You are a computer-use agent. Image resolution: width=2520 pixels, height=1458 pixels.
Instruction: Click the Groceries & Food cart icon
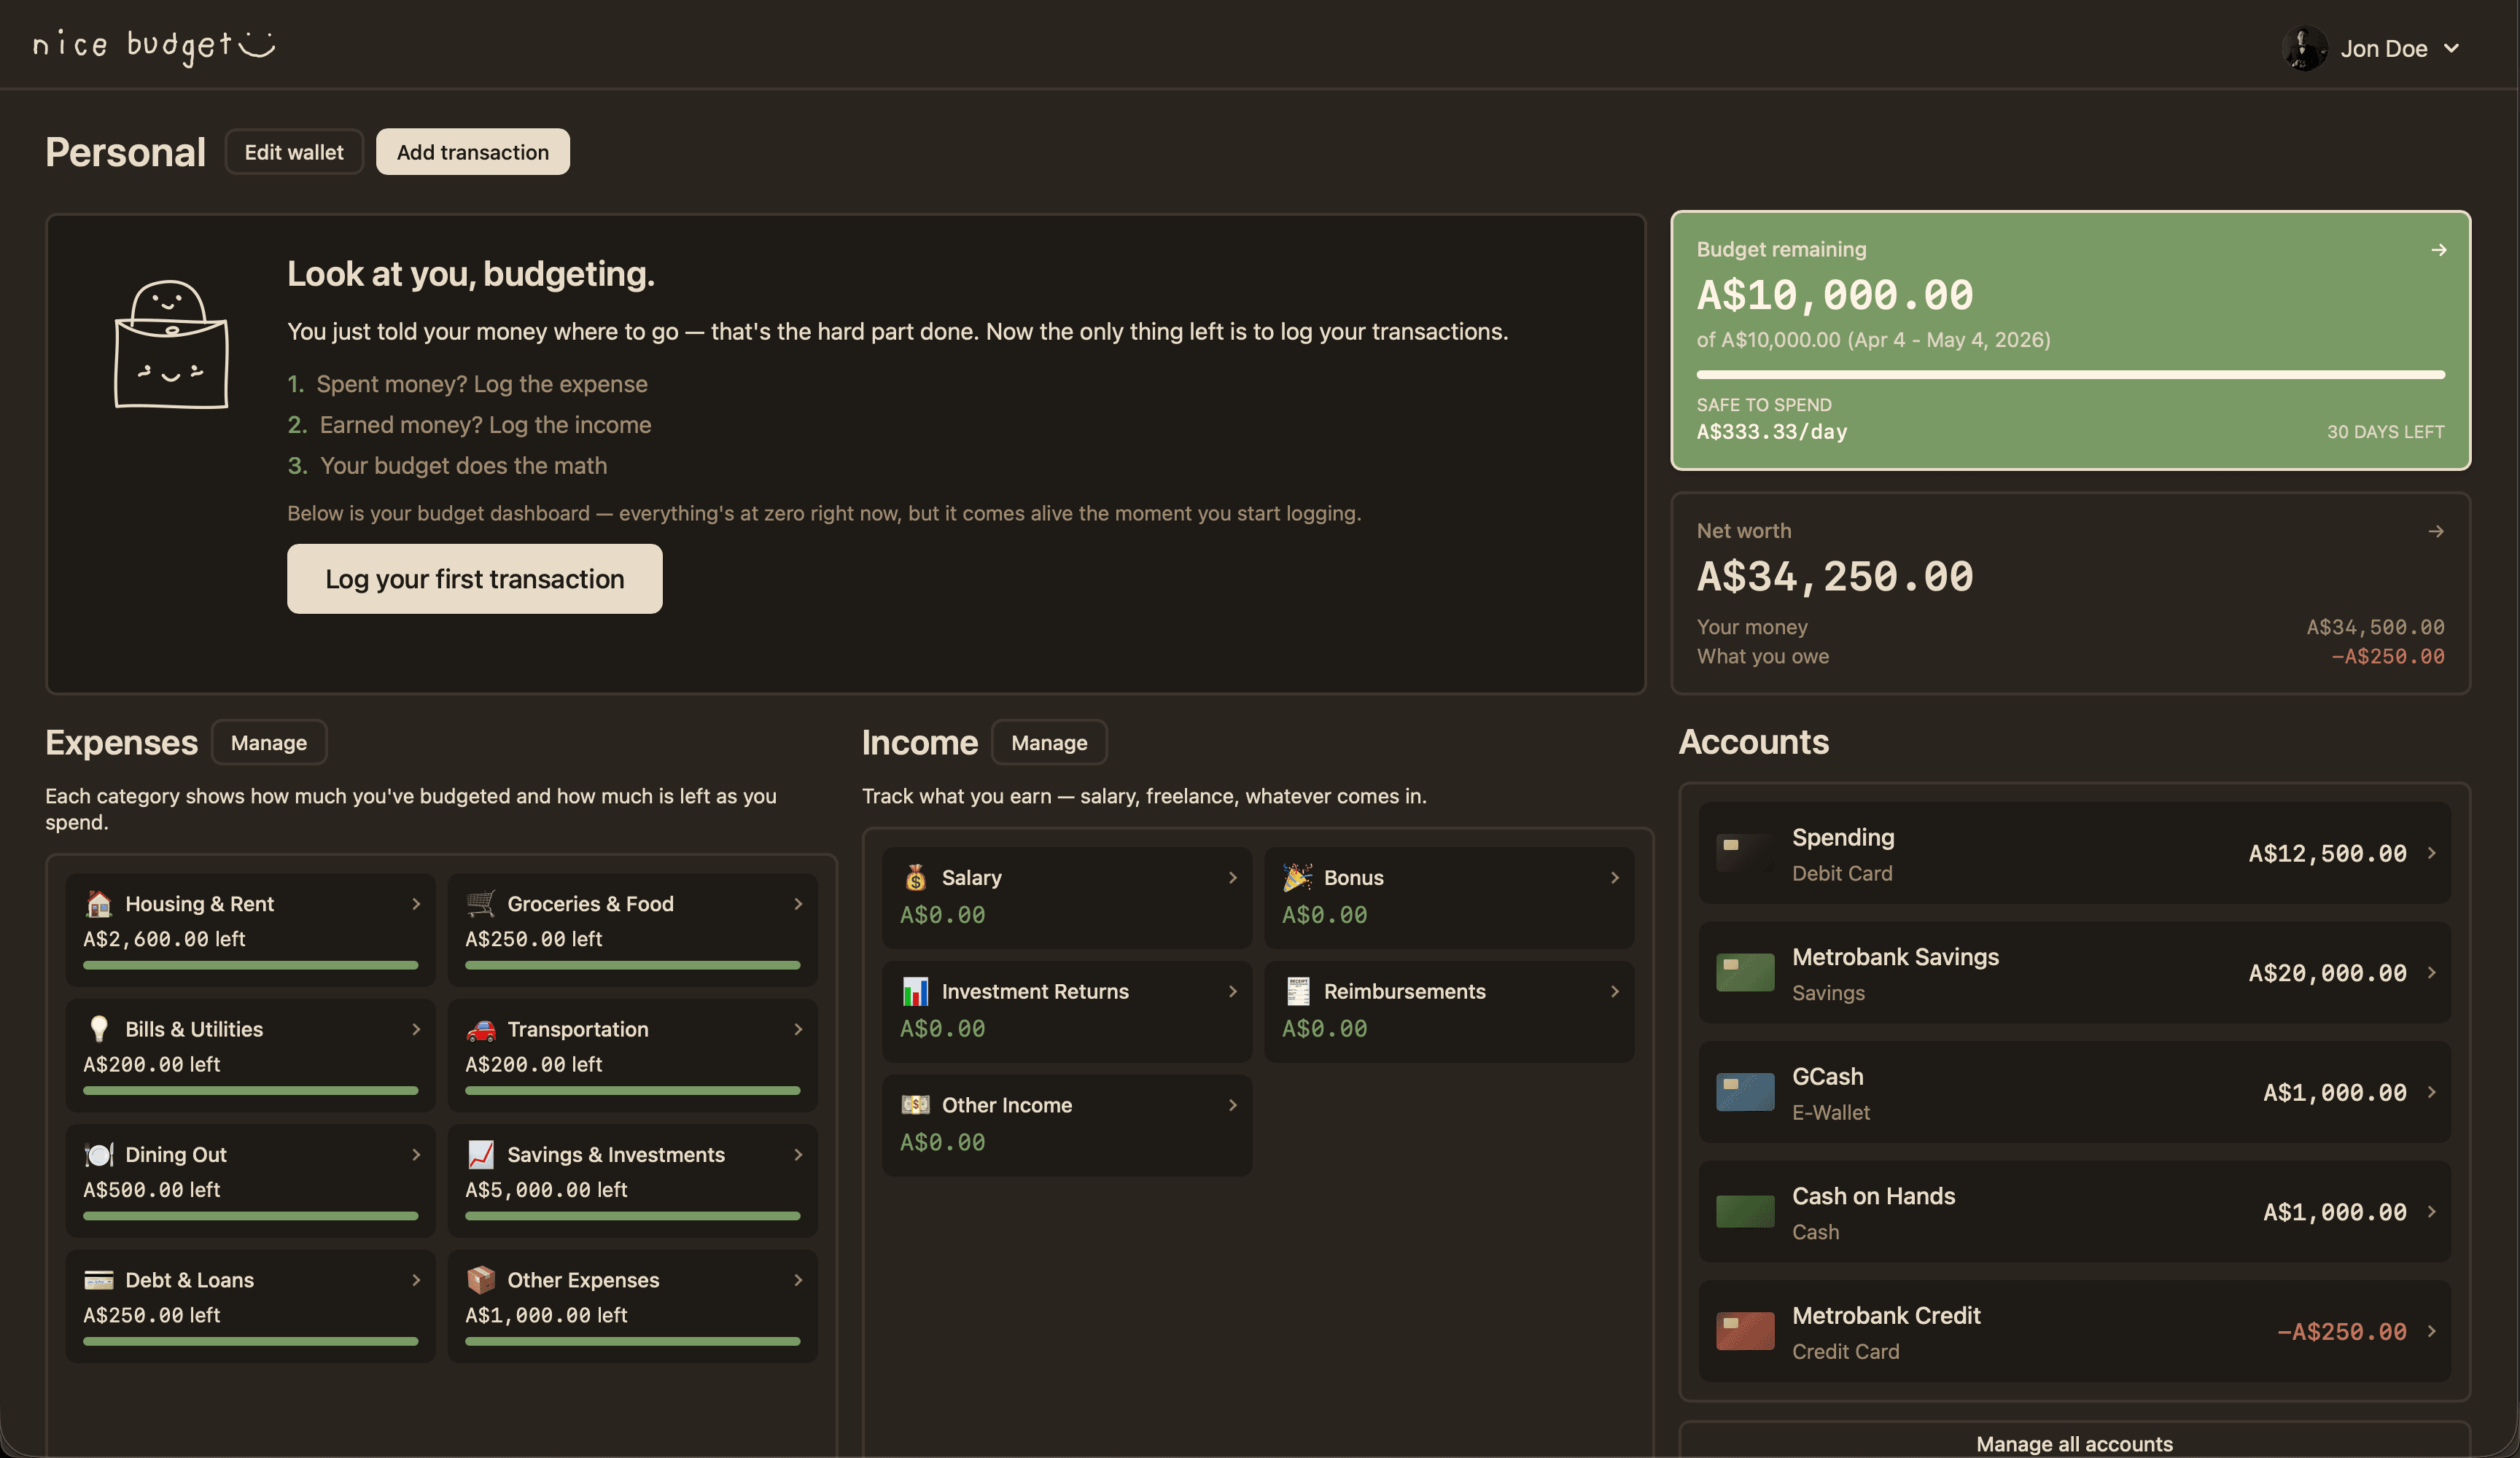click(x=481, y=903)
